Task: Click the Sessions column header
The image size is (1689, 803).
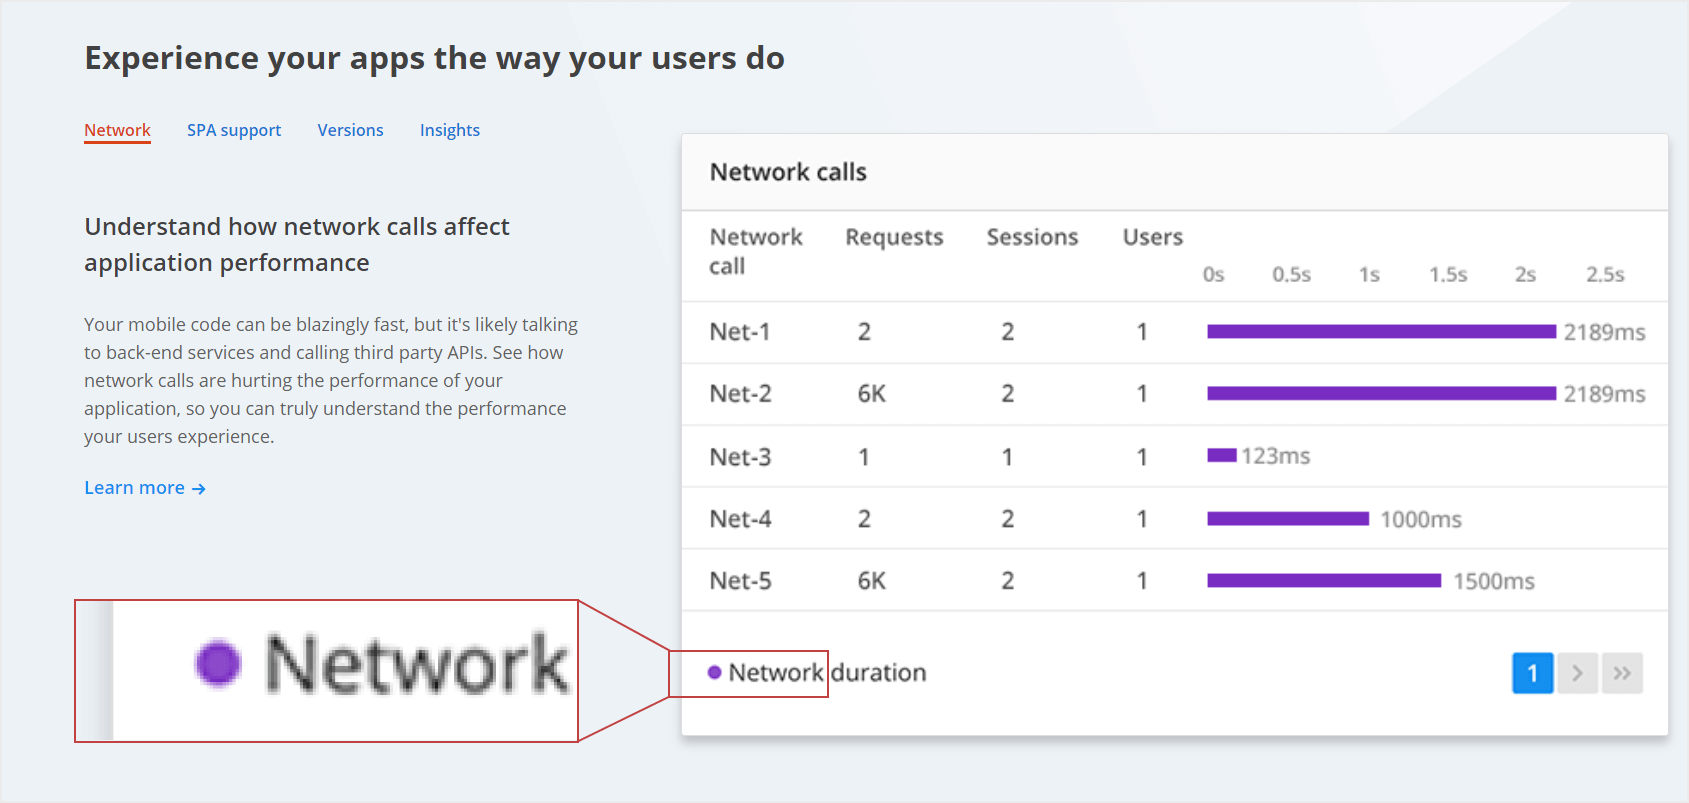Action: tap(1032, 237)
